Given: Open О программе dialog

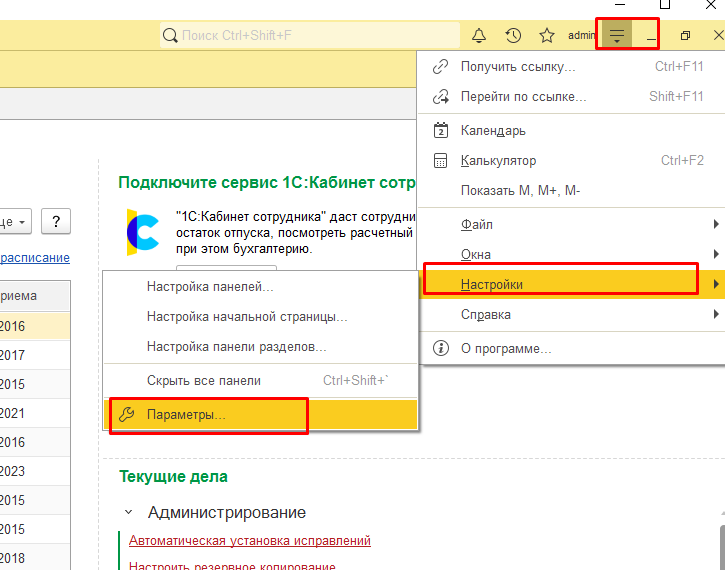Looking at the screenshot, I should pos(571,348).
